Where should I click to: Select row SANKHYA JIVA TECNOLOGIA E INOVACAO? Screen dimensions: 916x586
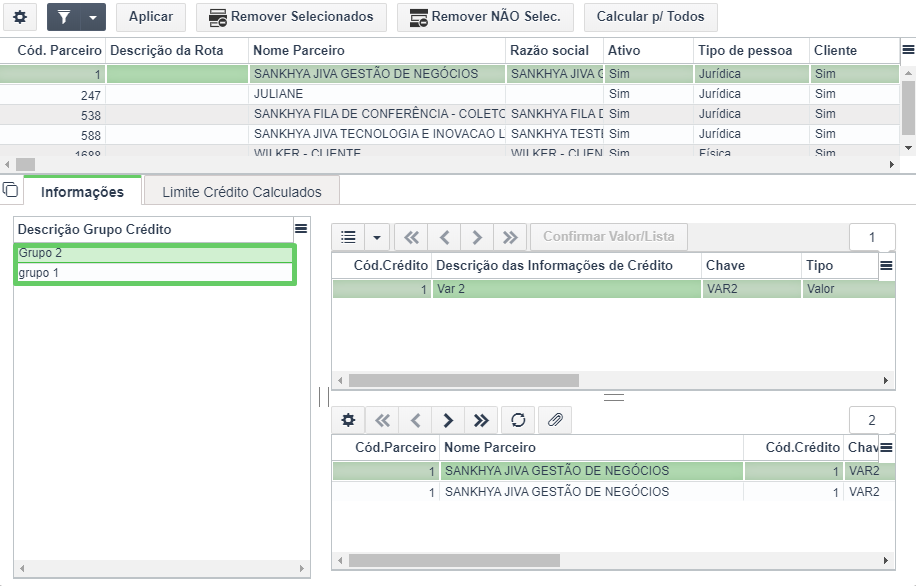tap(450, 134)
